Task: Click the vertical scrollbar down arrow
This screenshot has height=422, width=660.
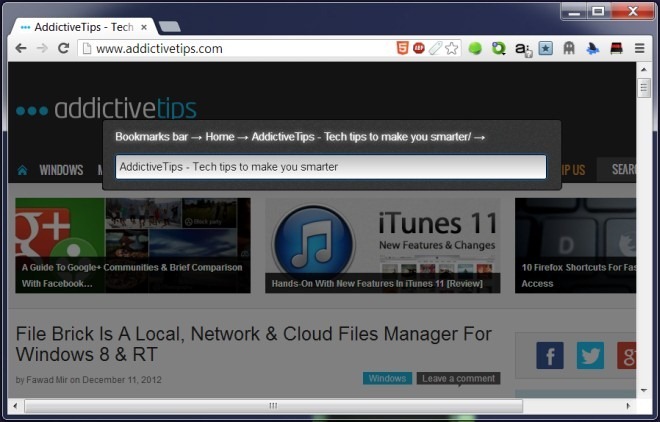Action: [x=644, y=390]
